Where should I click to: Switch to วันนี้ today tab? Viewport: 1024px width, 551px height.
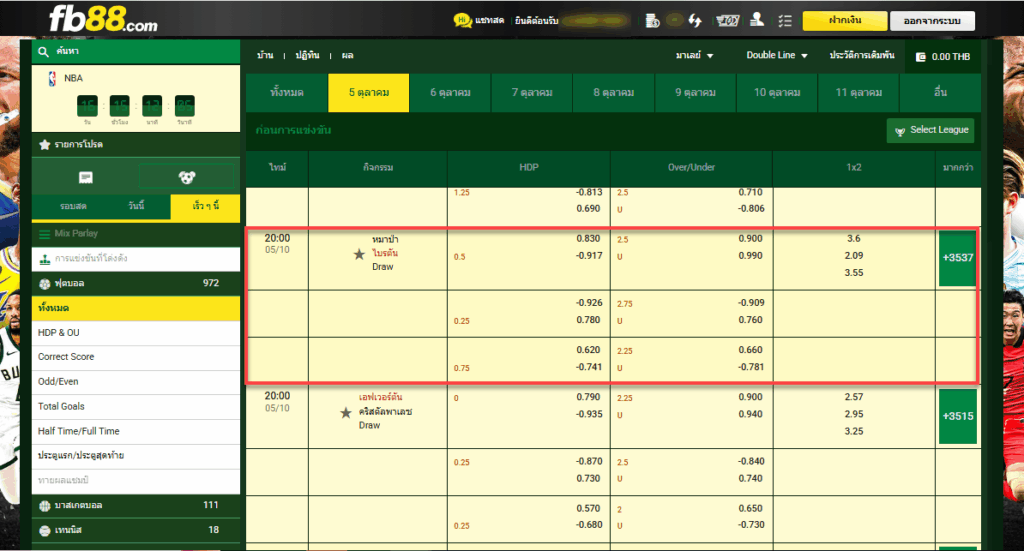(x=136, y=206)
